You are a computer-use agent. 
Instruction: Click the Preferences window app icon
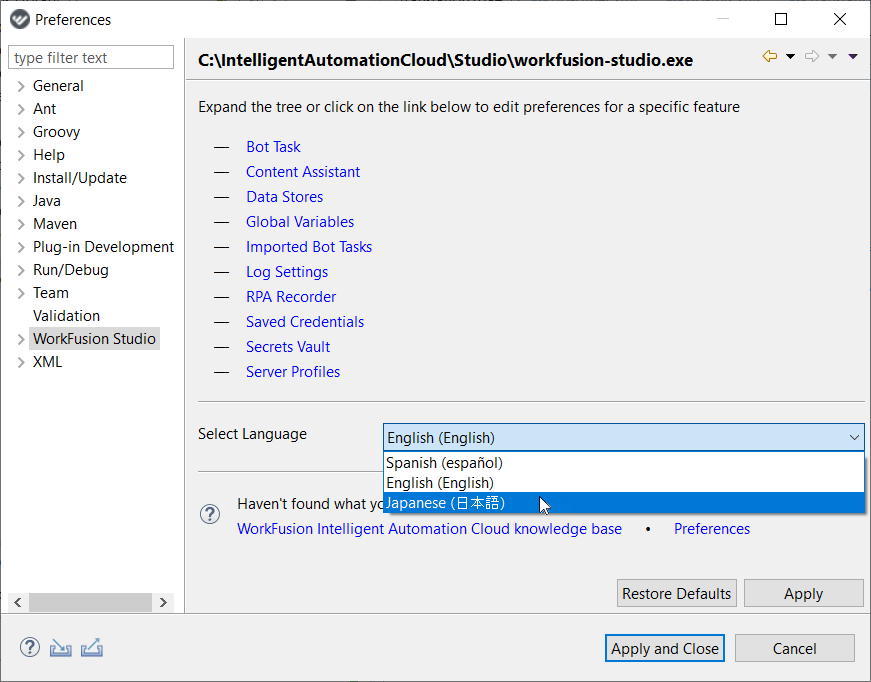pyautogui.click(x=19, y=19)
